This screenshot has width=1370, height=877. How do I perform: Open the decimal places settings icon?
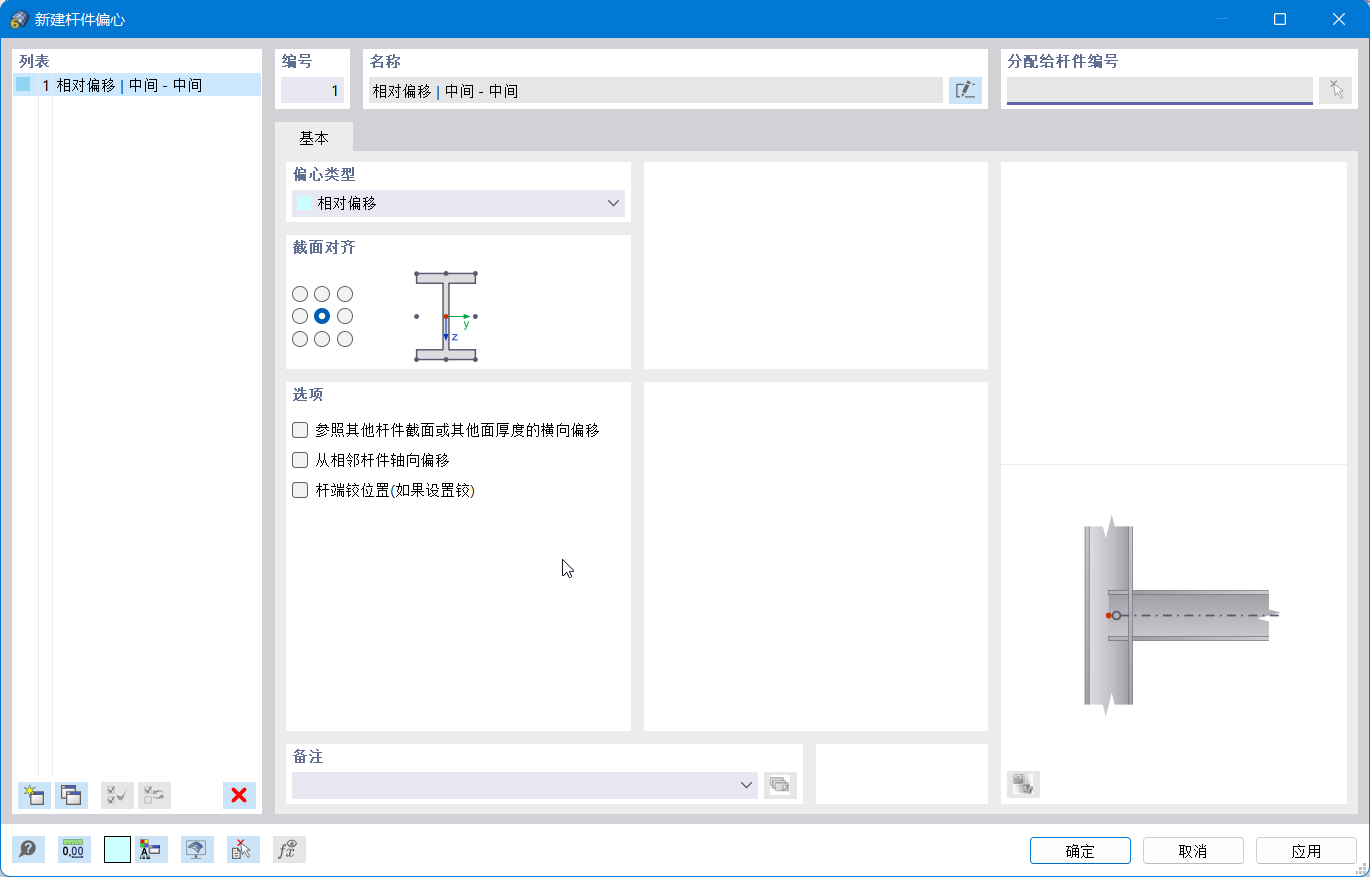[72, 849]
